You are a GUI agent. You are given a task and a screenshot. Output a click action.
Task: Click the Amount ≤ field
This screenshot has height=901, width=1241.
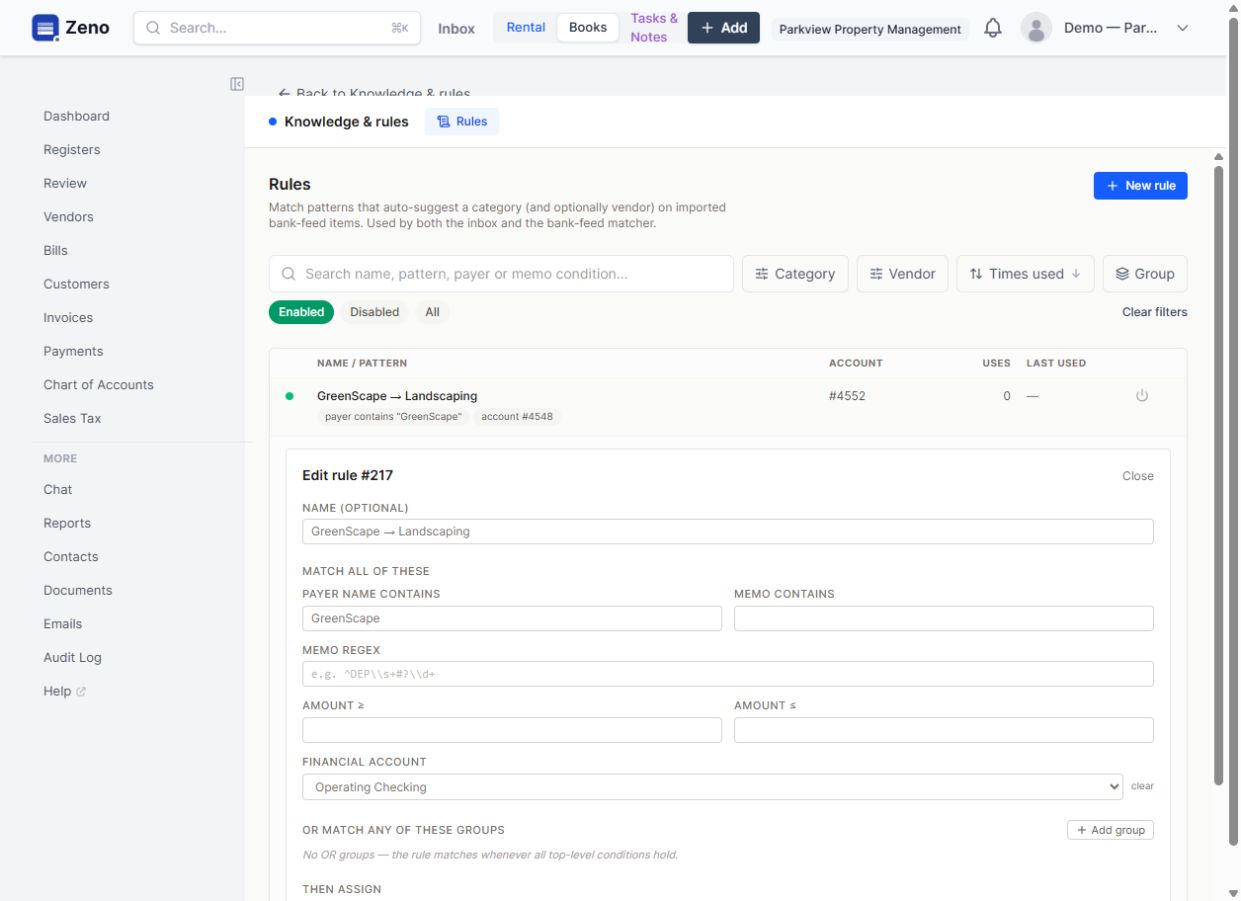pyautogui.click(x=944, y=730)
